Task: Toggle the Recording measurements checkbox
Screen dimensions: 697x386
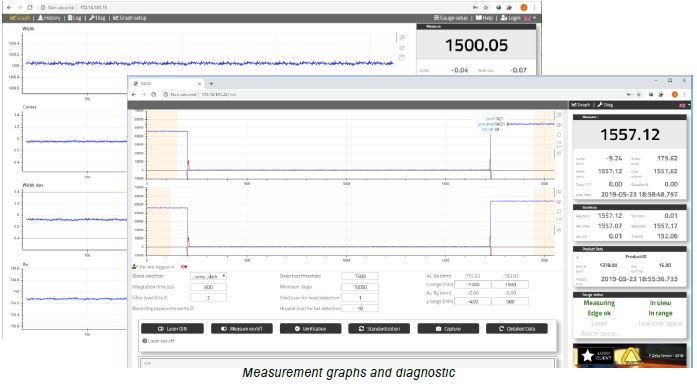Action: (x=192, y=308)
